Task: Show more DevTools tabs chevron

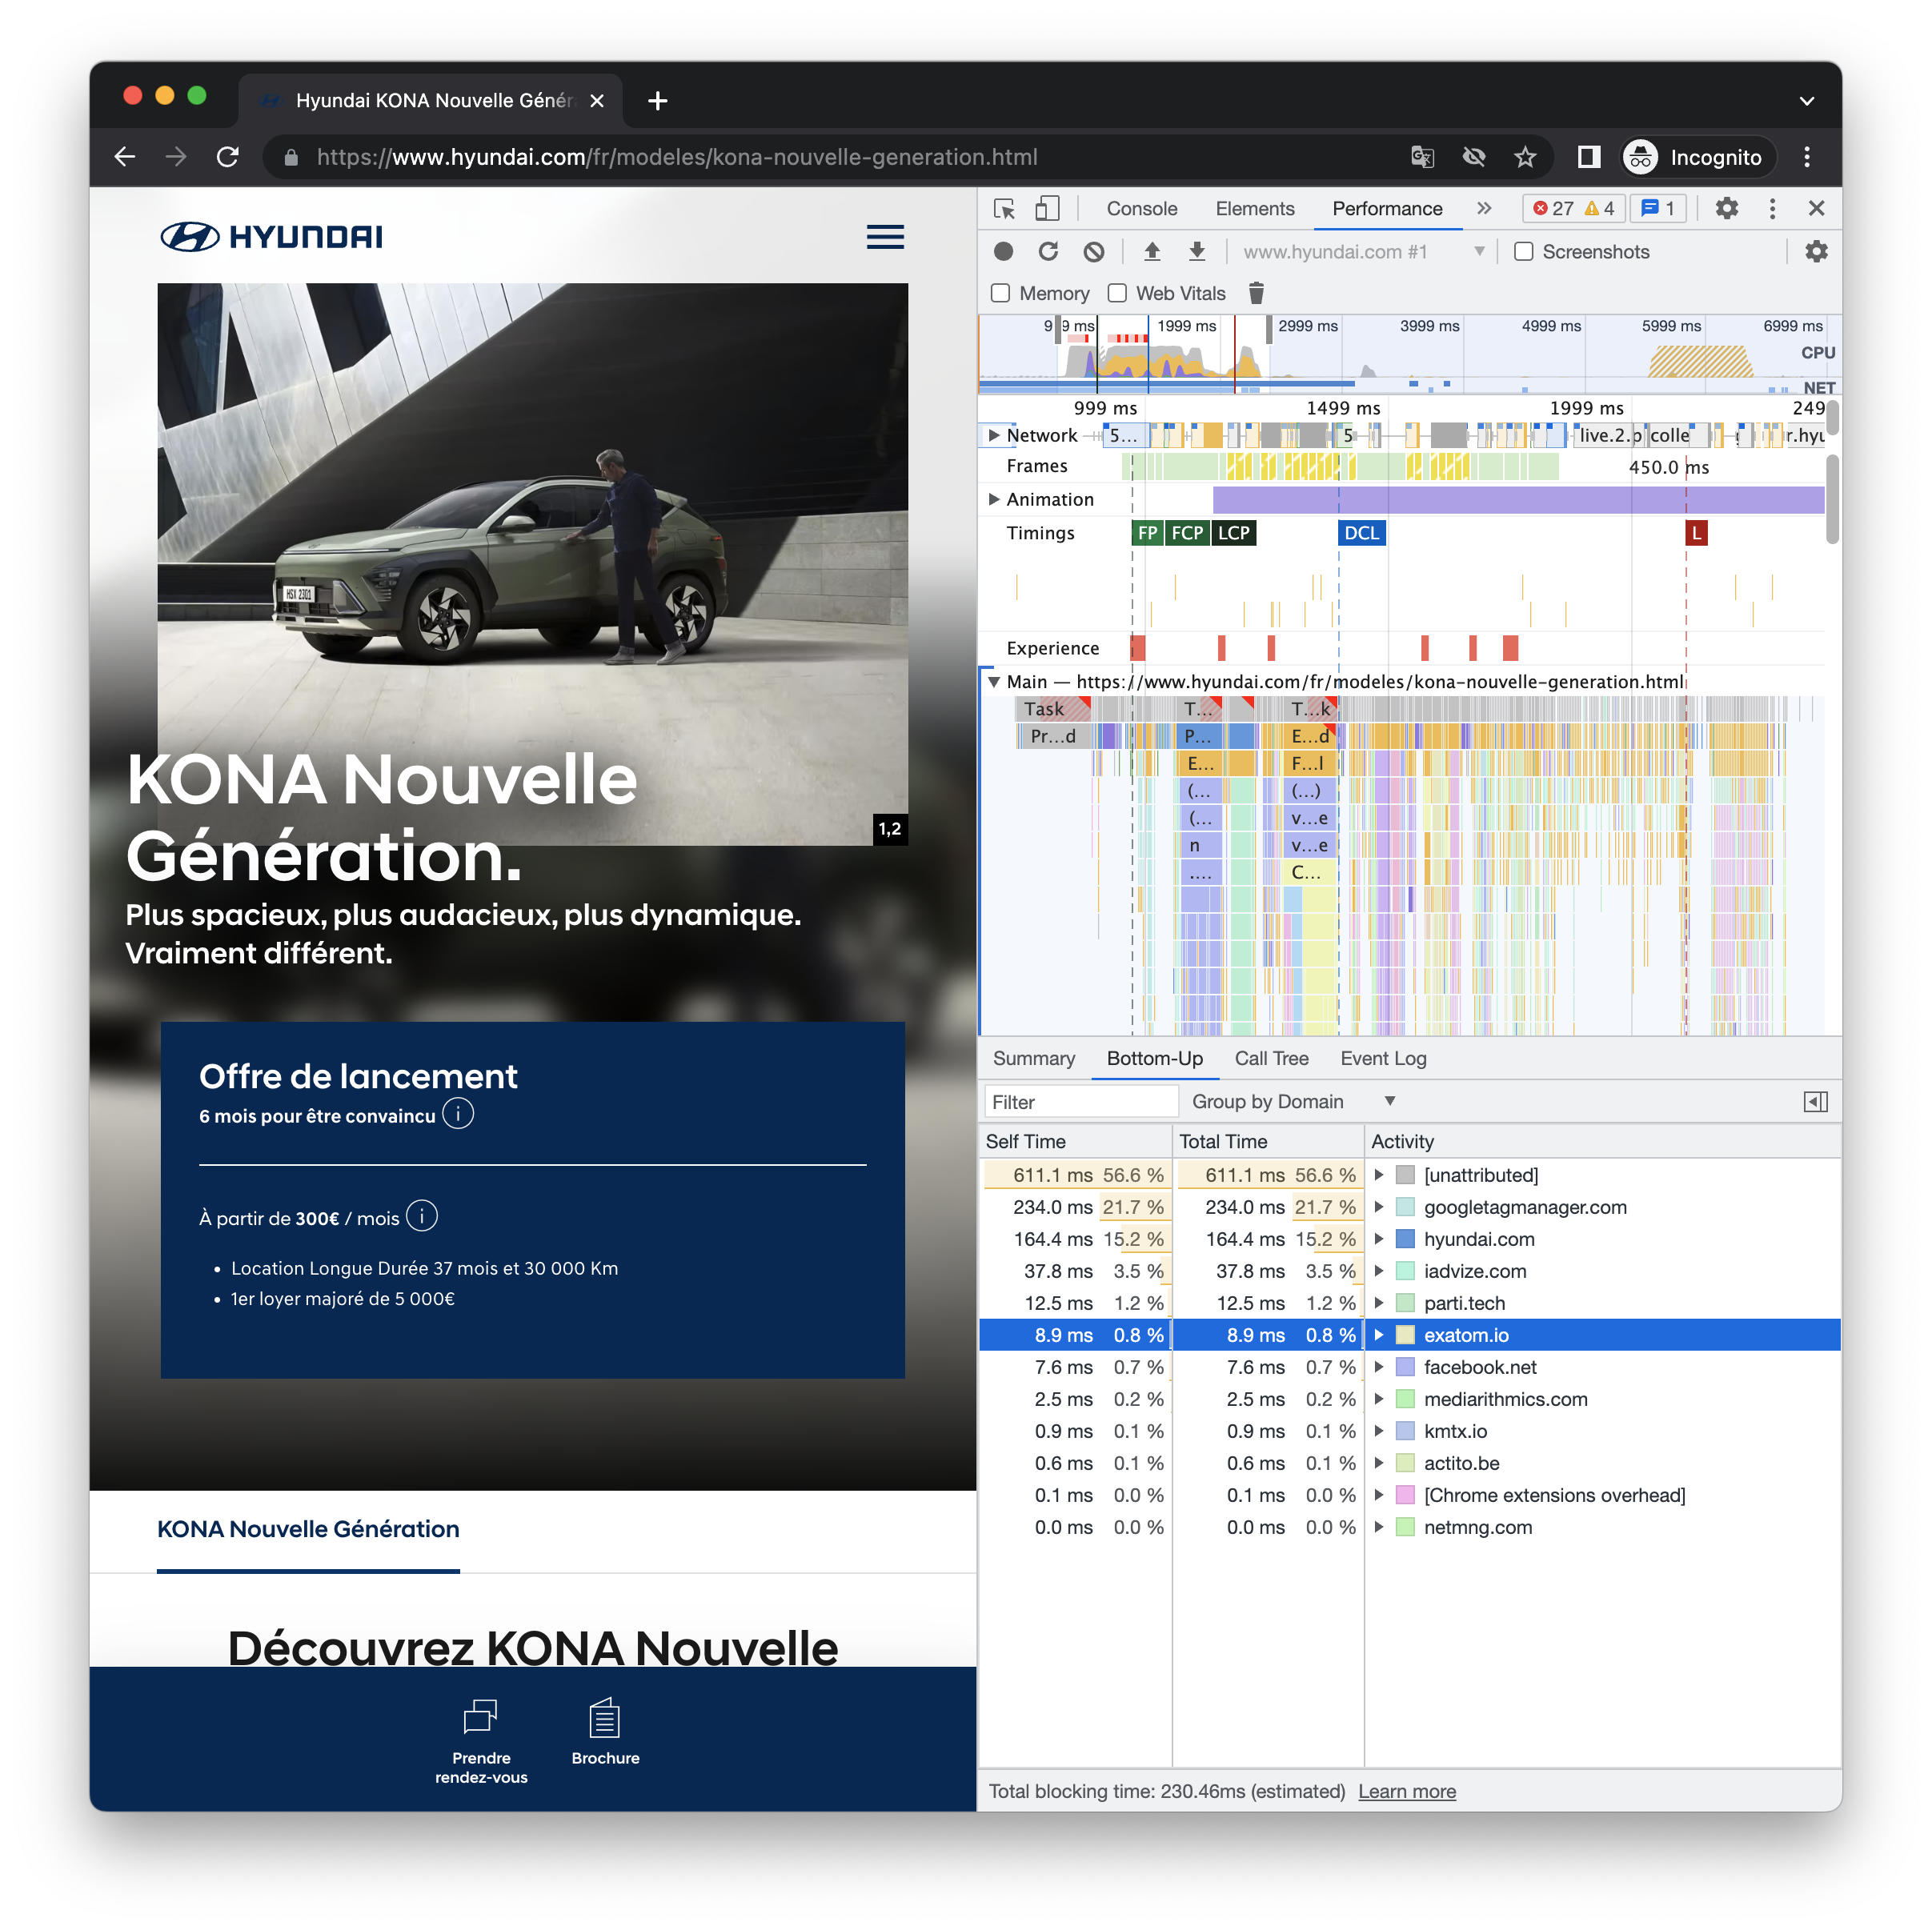Action: click(x=1484, y=208)
